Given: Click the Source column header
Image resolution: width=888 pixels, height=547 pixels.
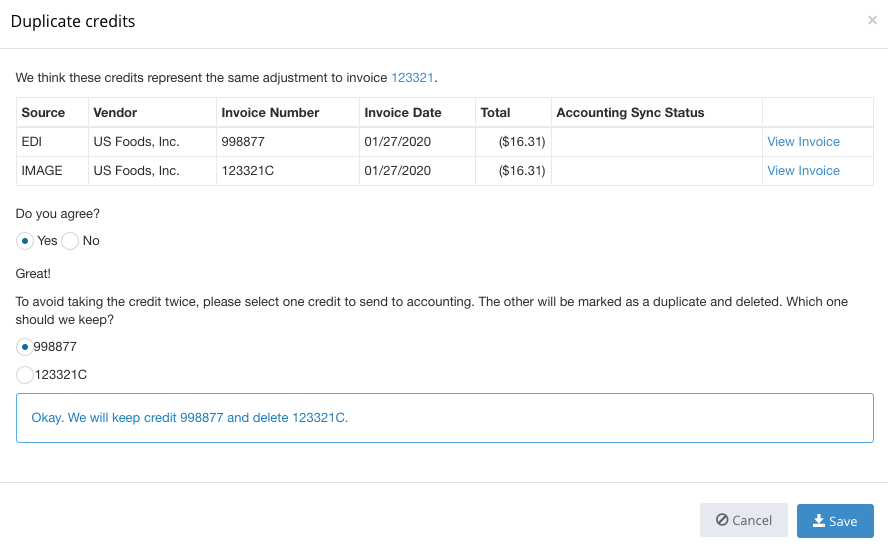Looking at the screenshot, I should (x=43, y=113).
